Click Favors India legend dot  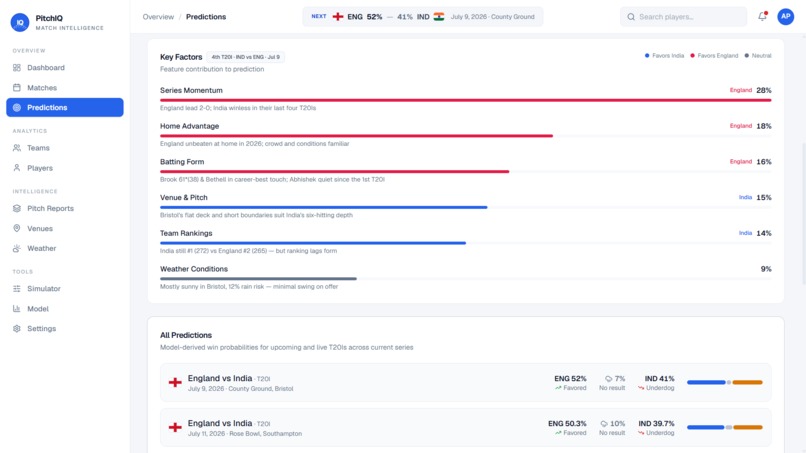point(647,56)
